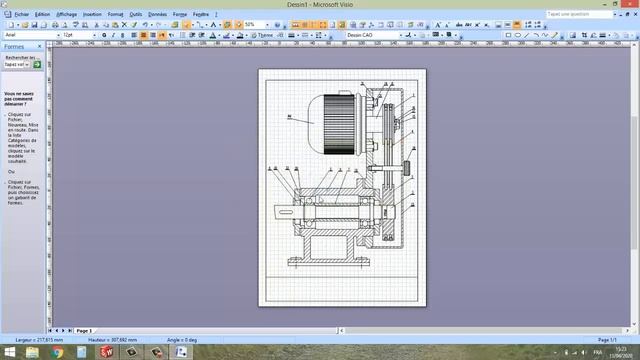Click the font color A icon
Screen dimensions: 640x360
pyautogui.click(x=213, y=36)
